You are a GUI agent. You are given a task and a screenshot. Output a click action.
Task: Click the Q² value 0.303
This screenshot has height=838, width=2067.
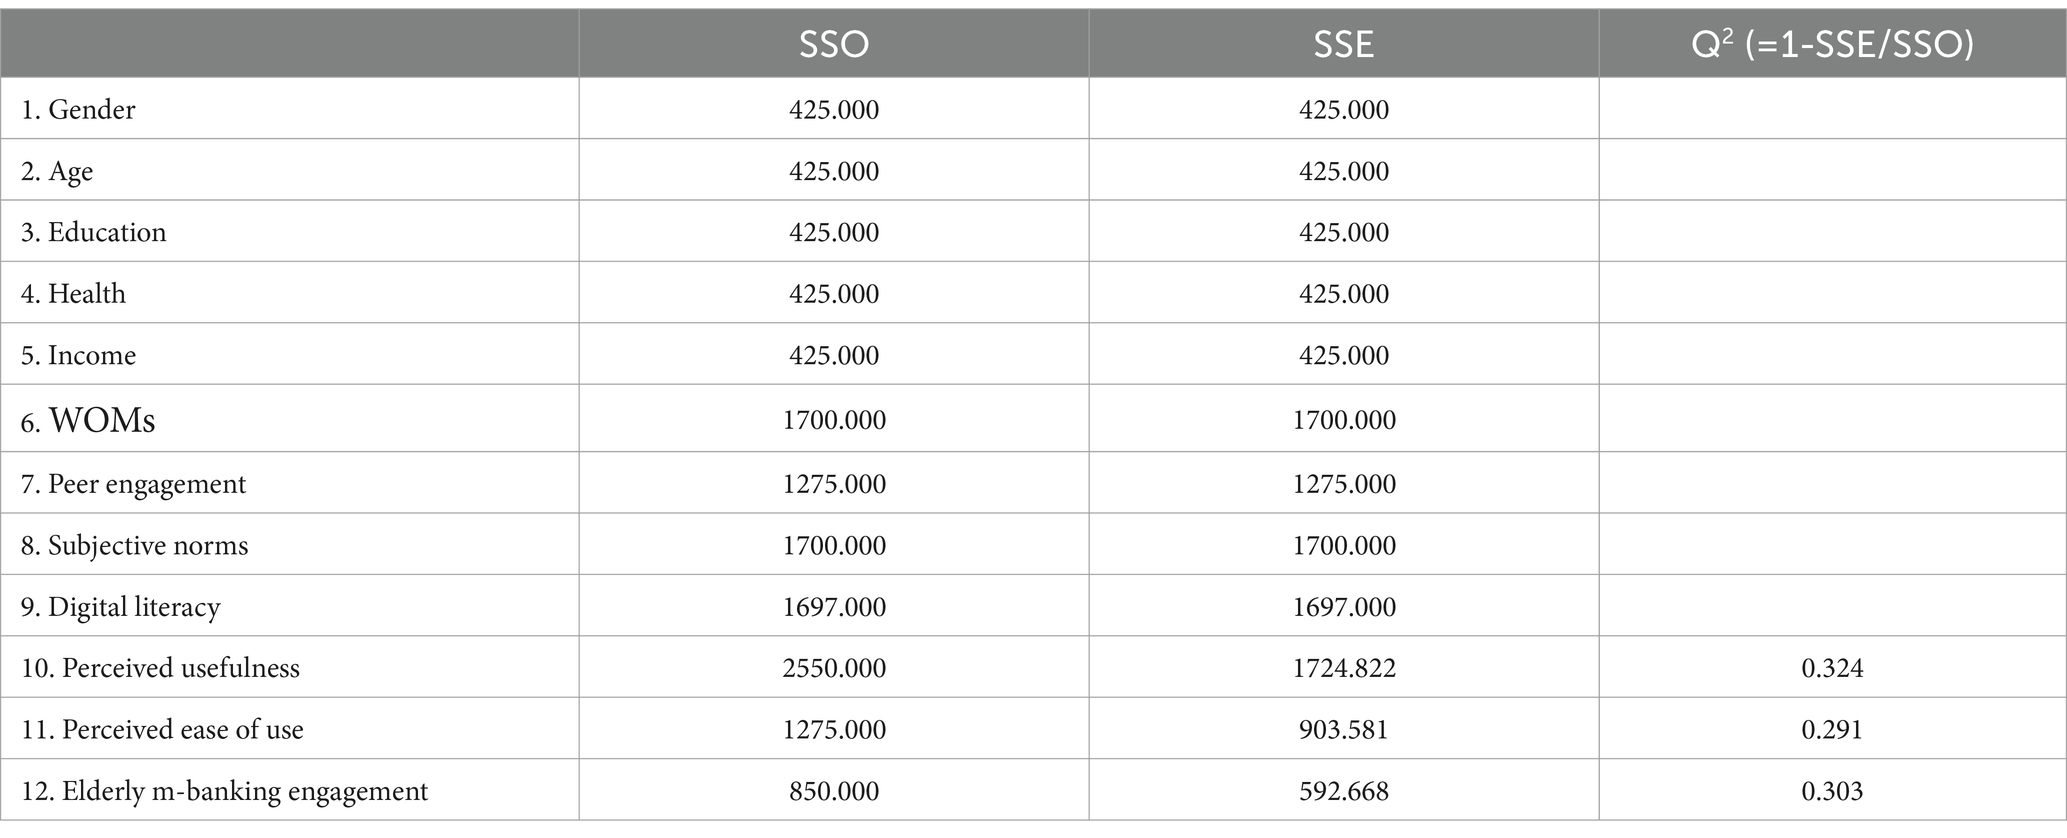[1832, 791]
